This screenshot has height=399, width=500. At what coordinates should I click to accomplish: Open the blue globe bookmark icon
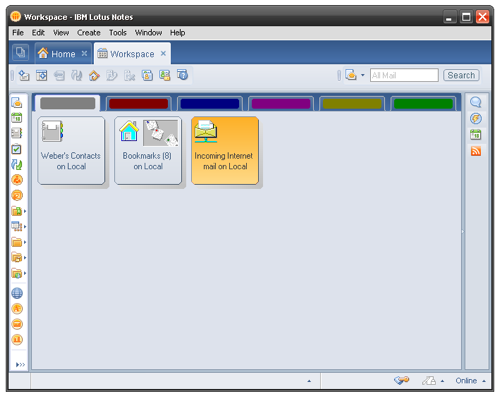click(17, 293)
